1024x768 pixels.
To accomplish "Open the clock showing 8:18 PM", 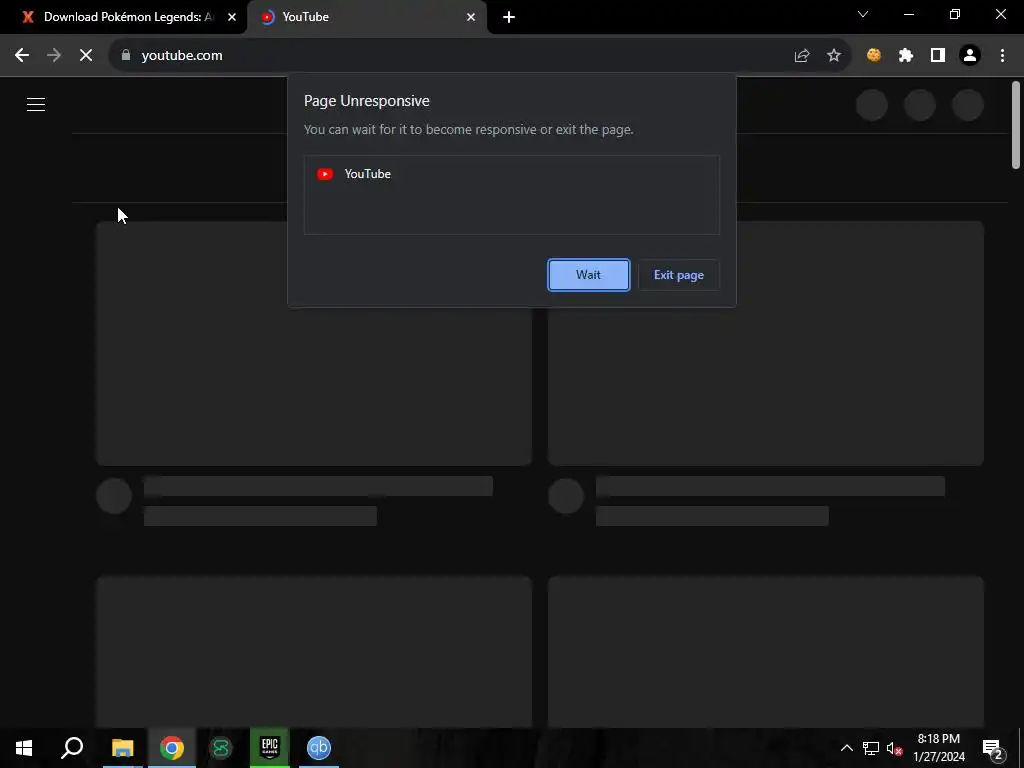I will point(938,748).
